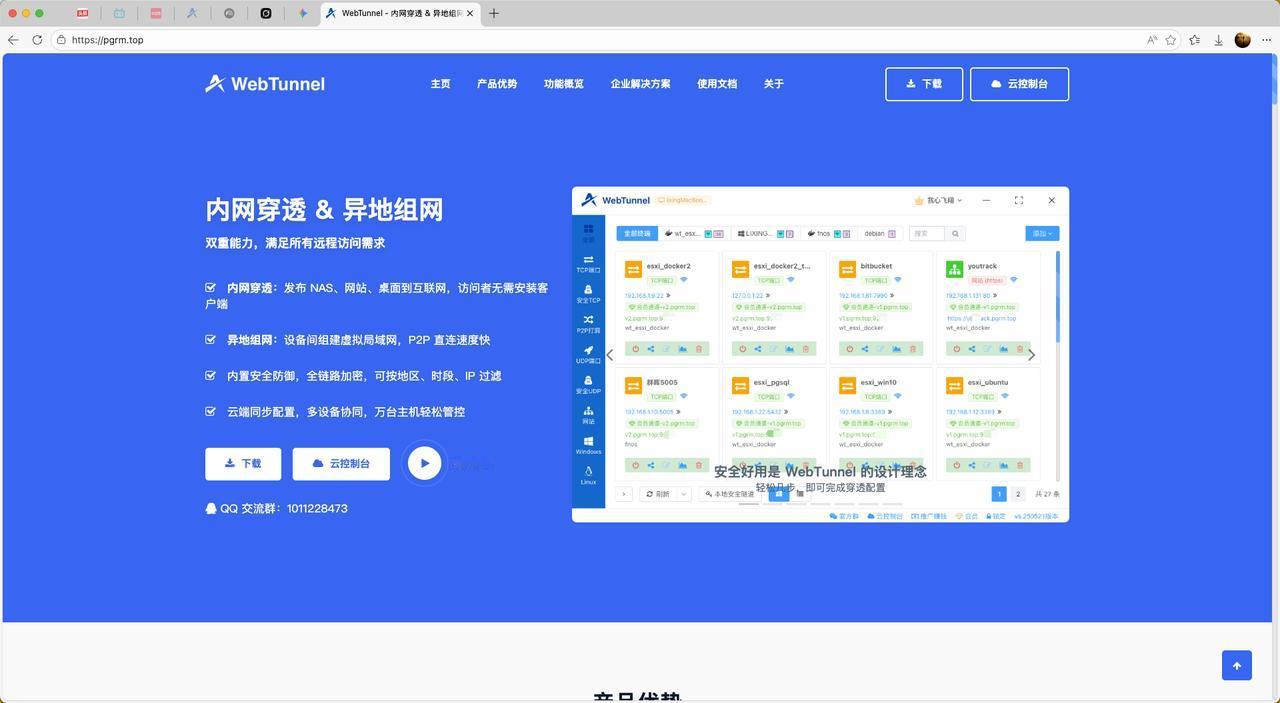Image resolution: width=1280 pixels, height=703 pixels.
Task: Open the profile avatar in browser toolbar
Action: 1243,40
